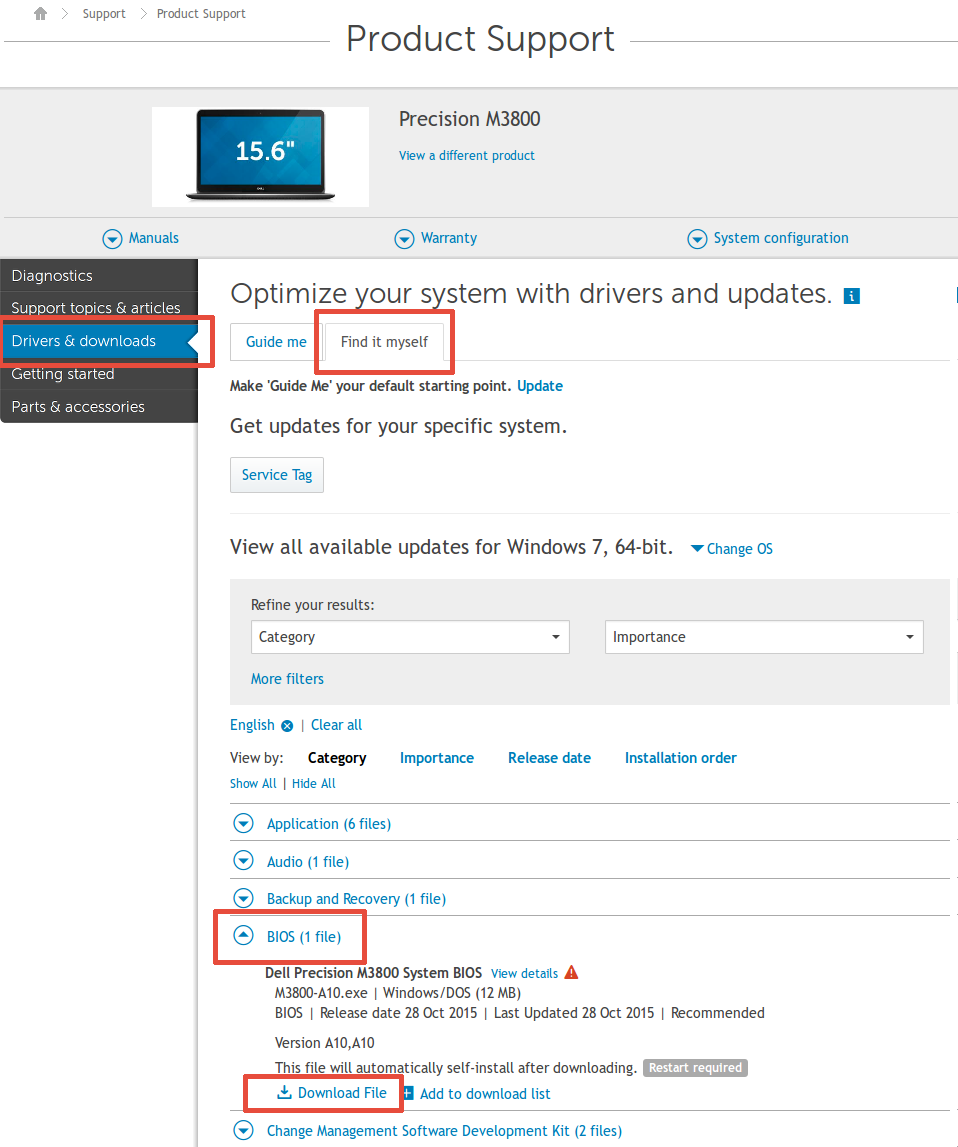Click the Warranty circle arrow icon
The width and height of the screenshot is (958, 1147).
pyautogui.click(x=404, y=238)
